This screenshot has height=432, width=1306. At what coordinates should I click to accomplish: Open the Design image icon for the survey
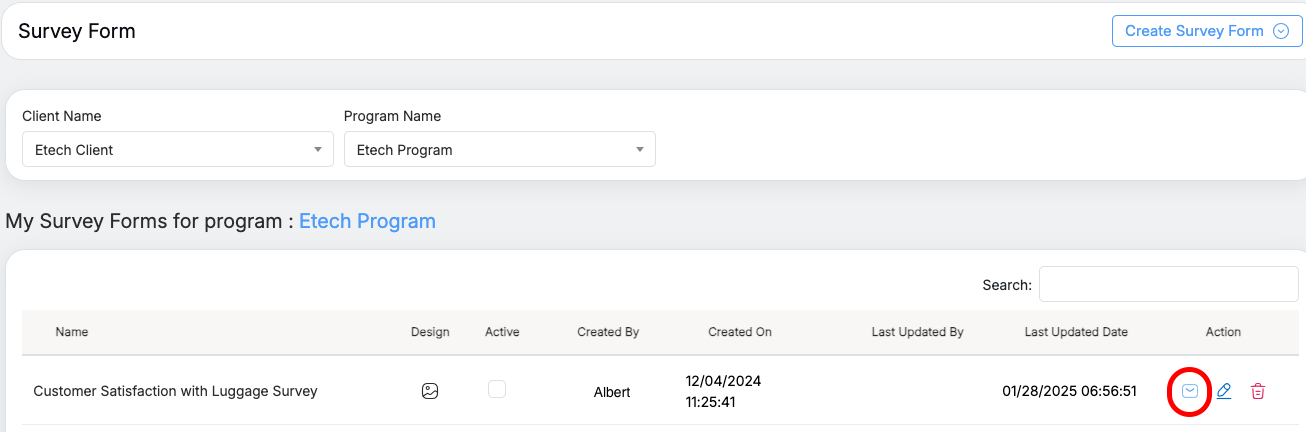coord(430,391)
